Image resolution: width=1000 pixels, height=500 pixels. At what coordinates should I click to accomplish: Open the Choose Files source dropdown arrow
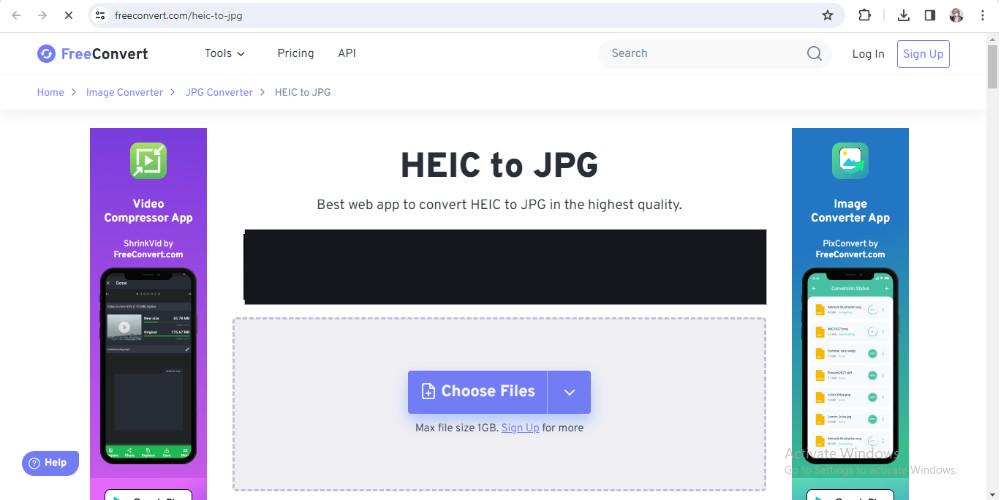(569, 392)
